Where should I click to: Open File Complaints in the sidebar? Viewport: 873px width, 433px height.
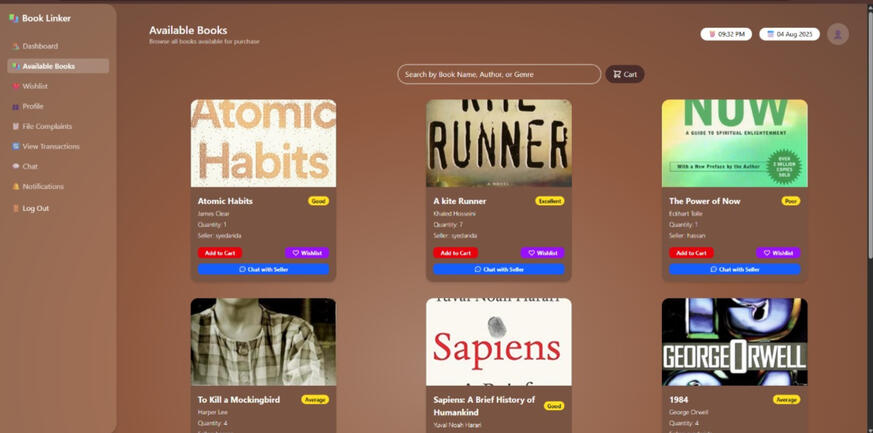(x=58, y=126)
